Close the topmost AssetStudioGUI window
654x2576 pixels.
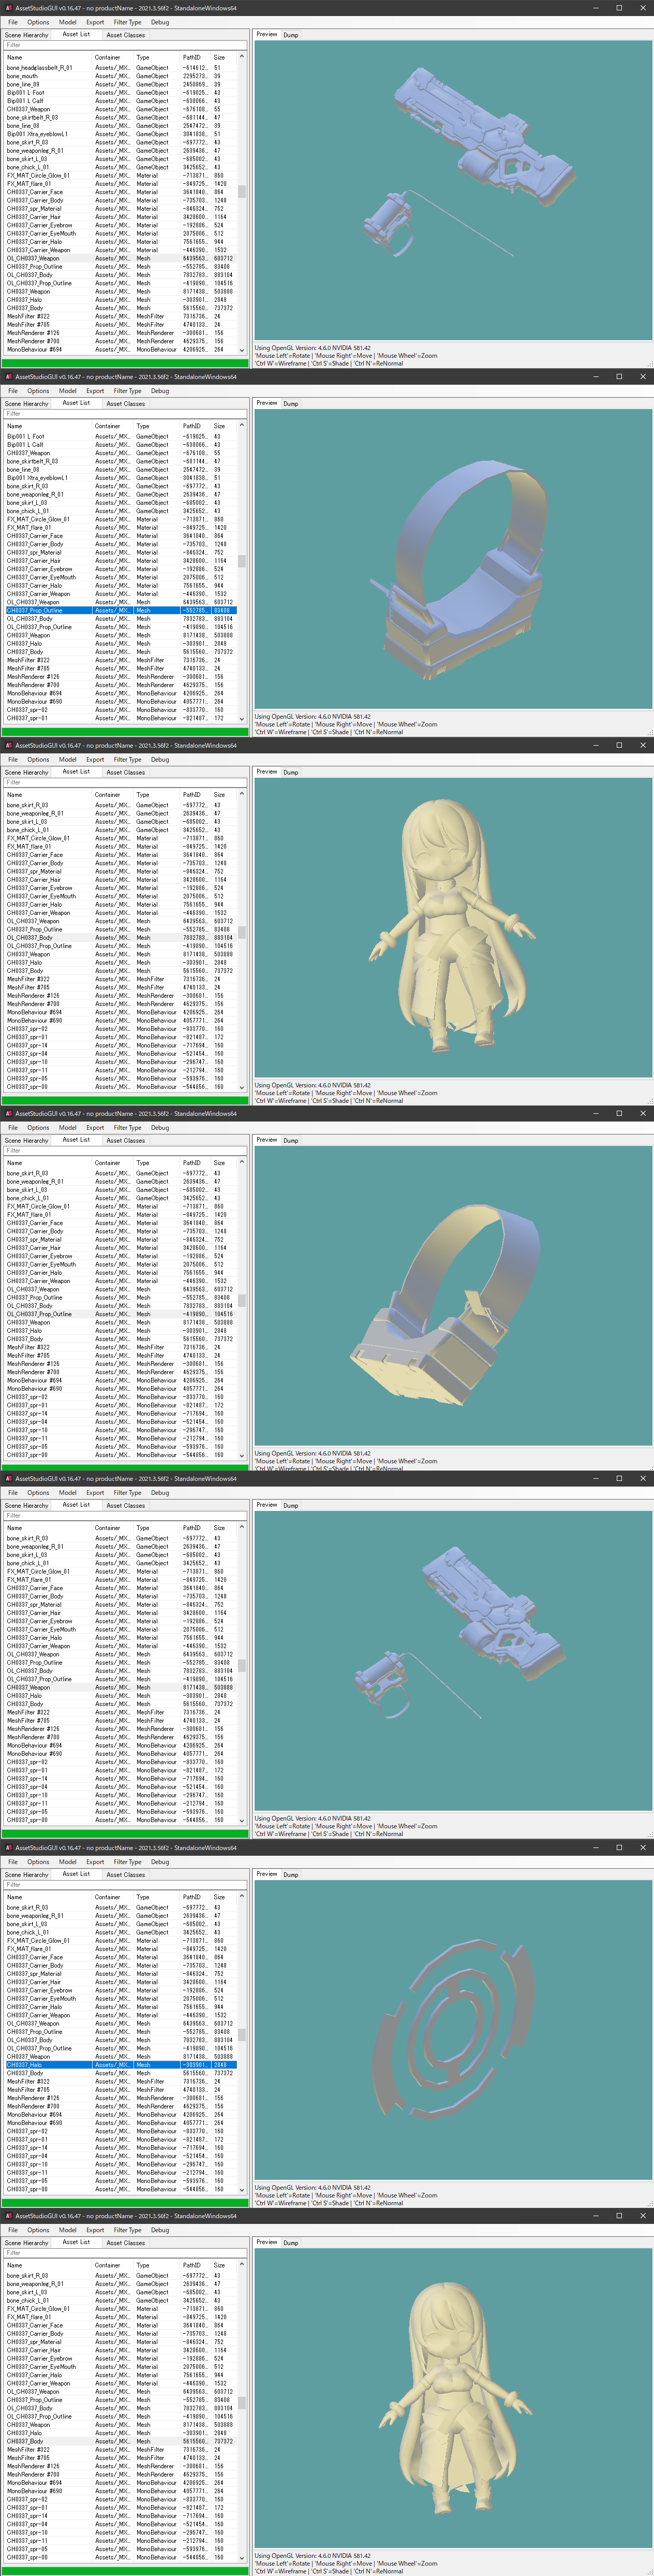642,8
